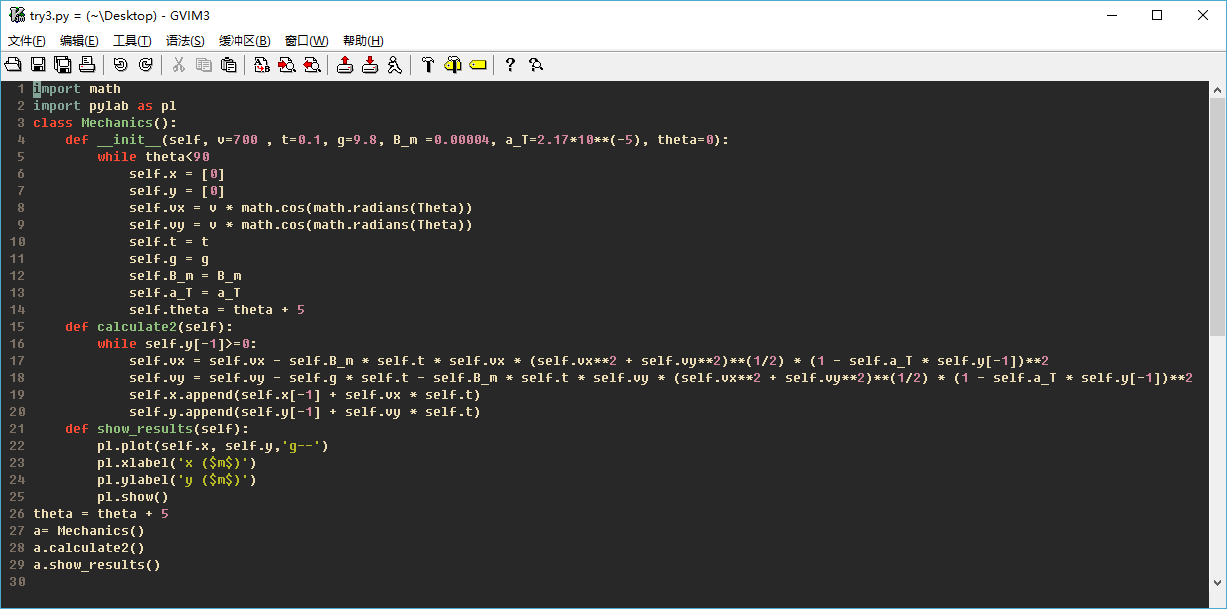This screenshot has height=609, width=1227.
Task: Click the pl.xlabel line 23
Action: [x=177, y=462]
